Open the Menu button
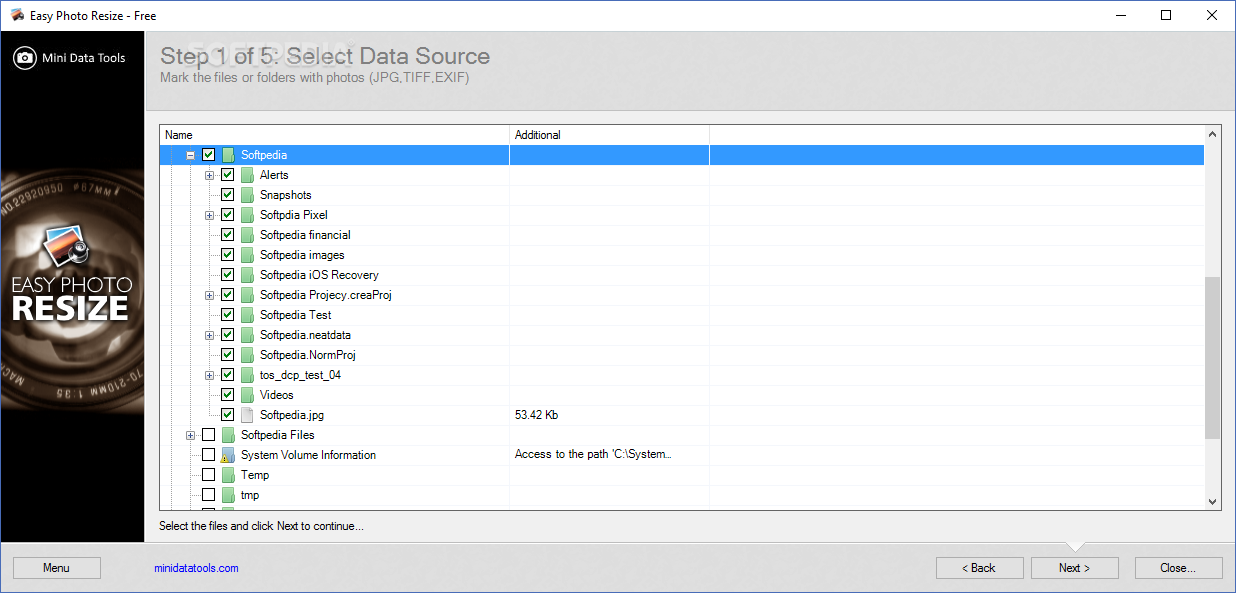1236x593 pixels. pos(57,568)
